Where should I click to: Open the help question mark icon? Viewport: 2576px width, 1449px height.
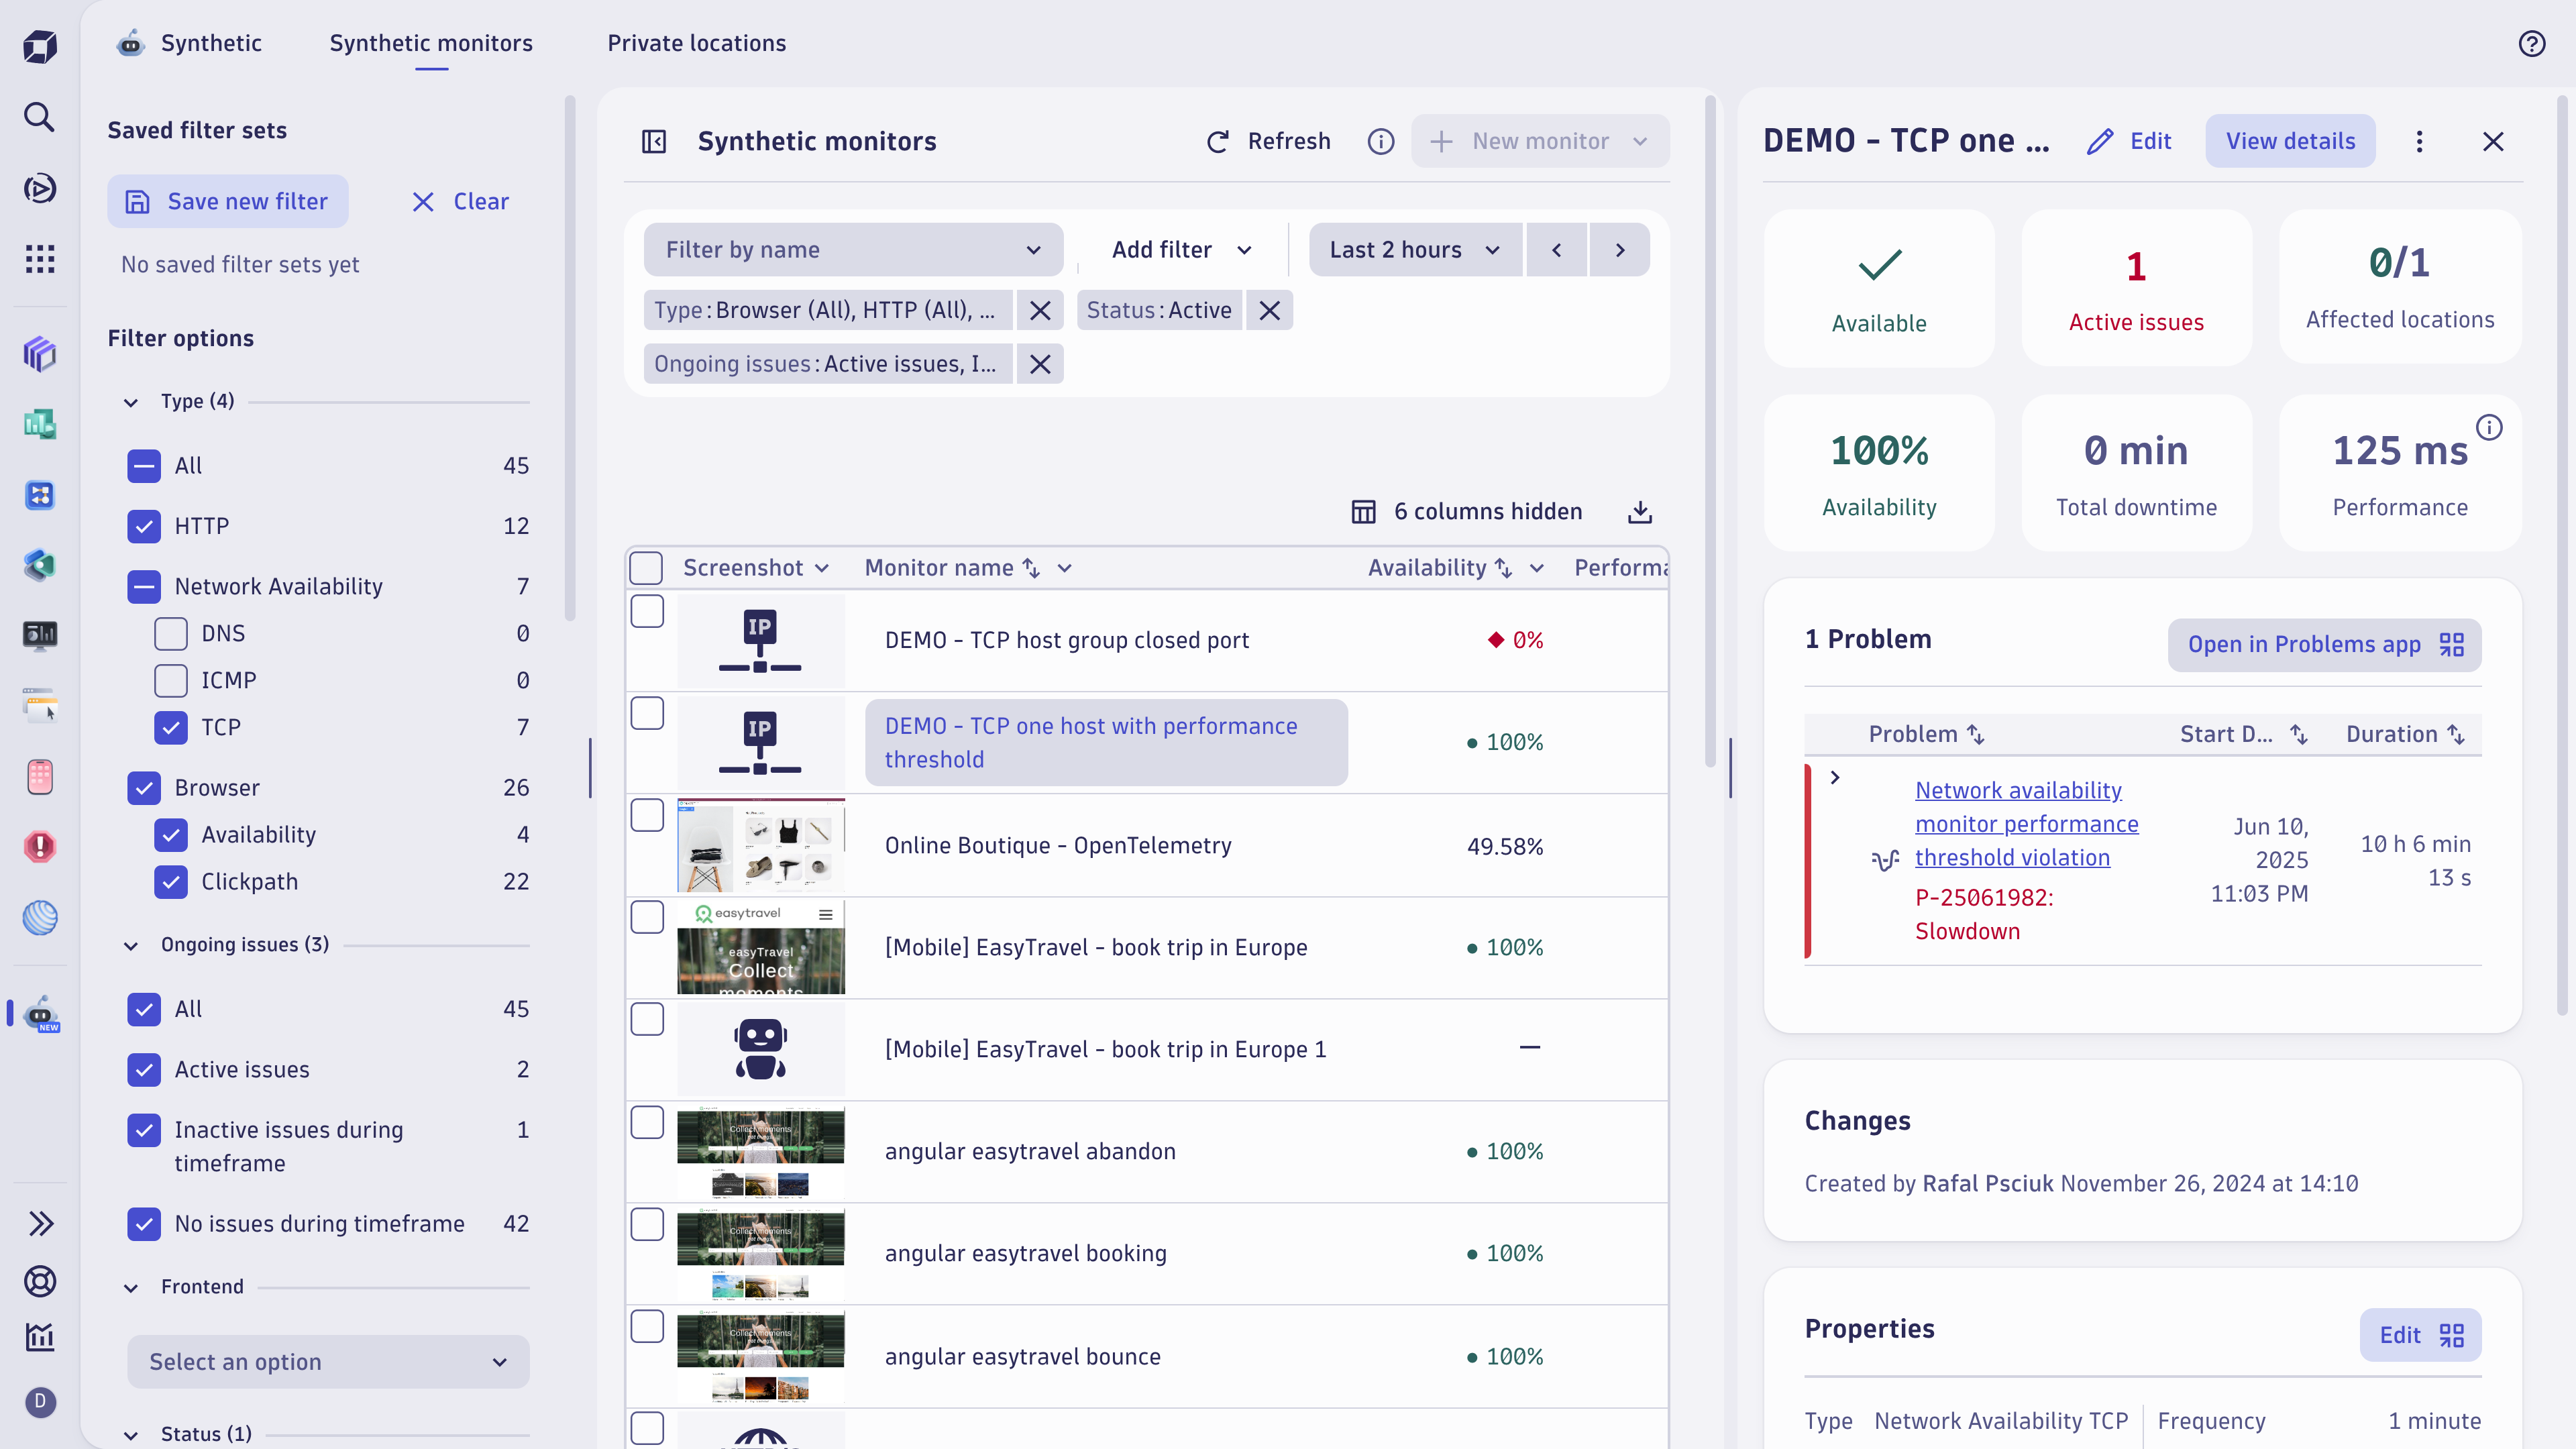coord(2531,43)
